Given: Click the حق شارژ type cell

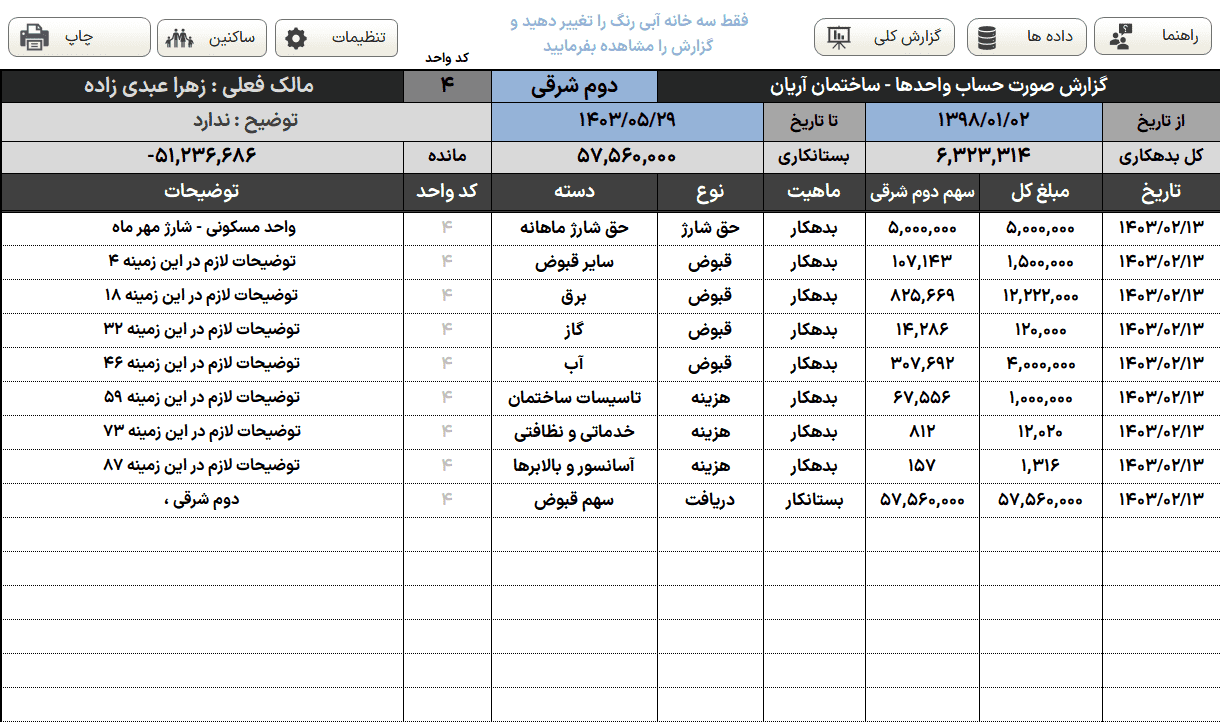Looking at the screenshot, I should coord(710,228).
